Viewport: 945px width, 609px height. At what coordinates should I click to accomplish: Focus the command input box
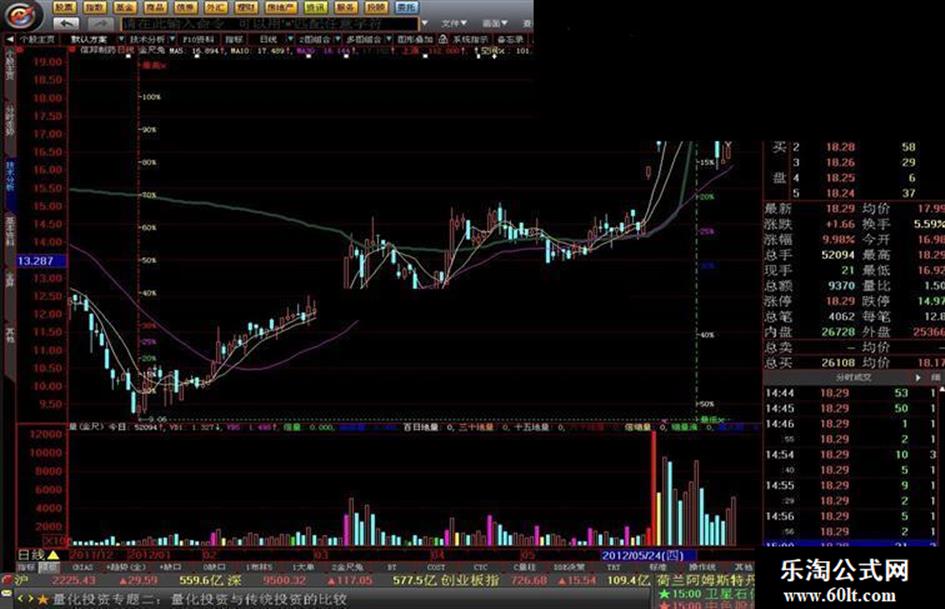click(x=269, y=24)
